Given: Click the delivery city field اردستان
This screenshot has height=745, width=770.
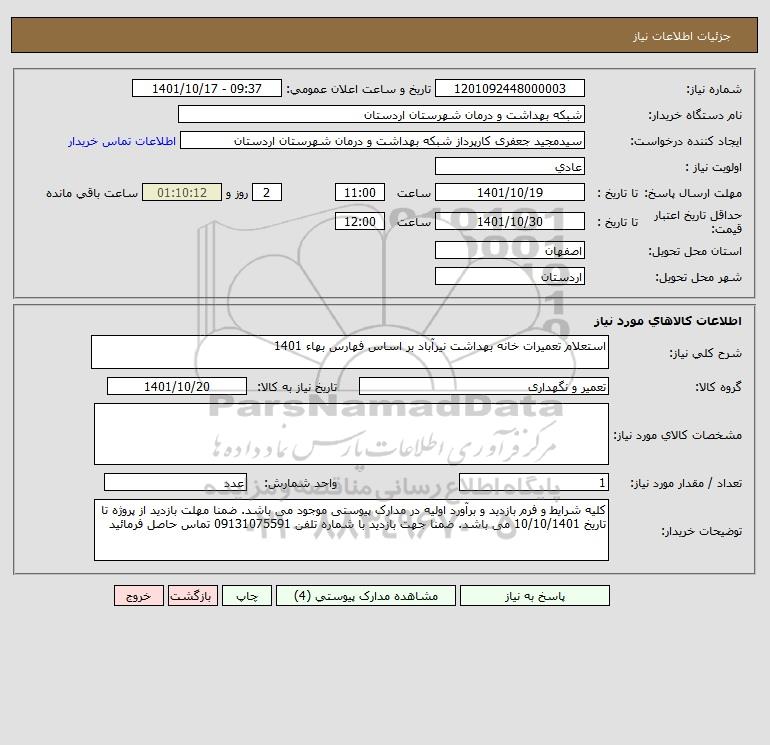Looking at the screenshot, I should 510,276.
